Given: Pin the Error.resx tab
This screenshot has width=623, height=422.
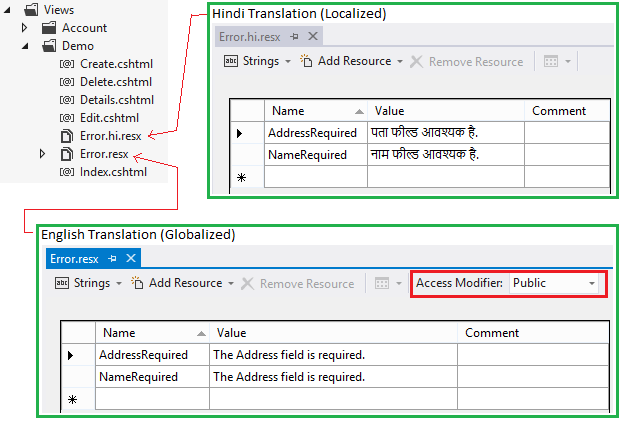Looking at the screenshot, I should point(112,259).
